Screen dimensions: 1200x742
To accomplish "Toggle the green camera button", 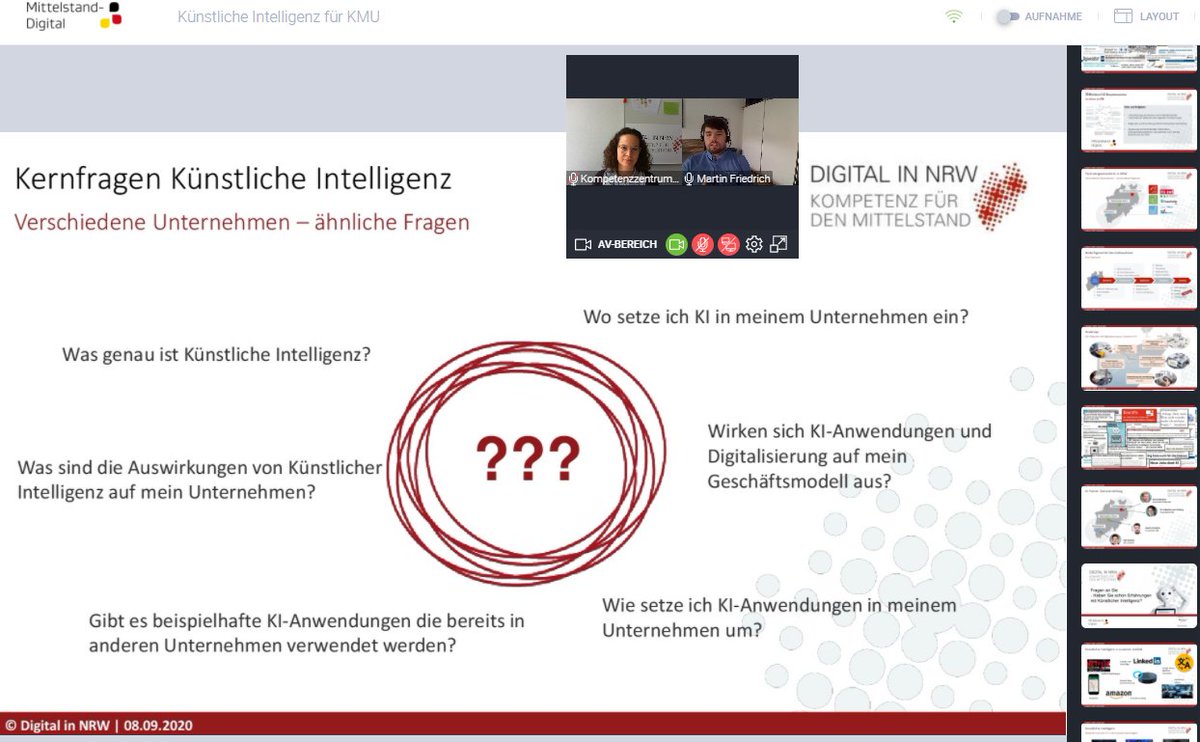I will (x=677, y=244).
